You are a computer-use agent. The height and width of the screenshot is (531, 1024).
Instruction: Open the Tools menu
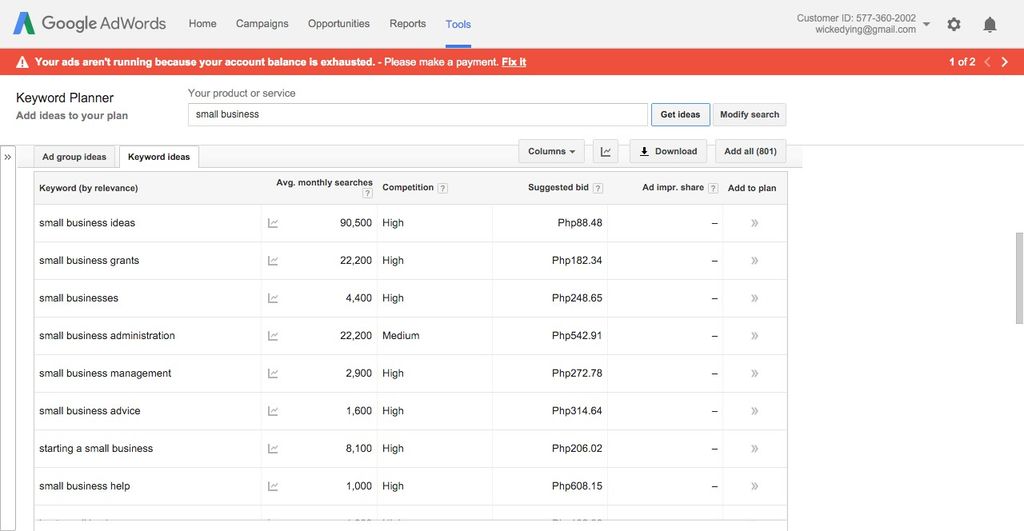click(458, 24)
